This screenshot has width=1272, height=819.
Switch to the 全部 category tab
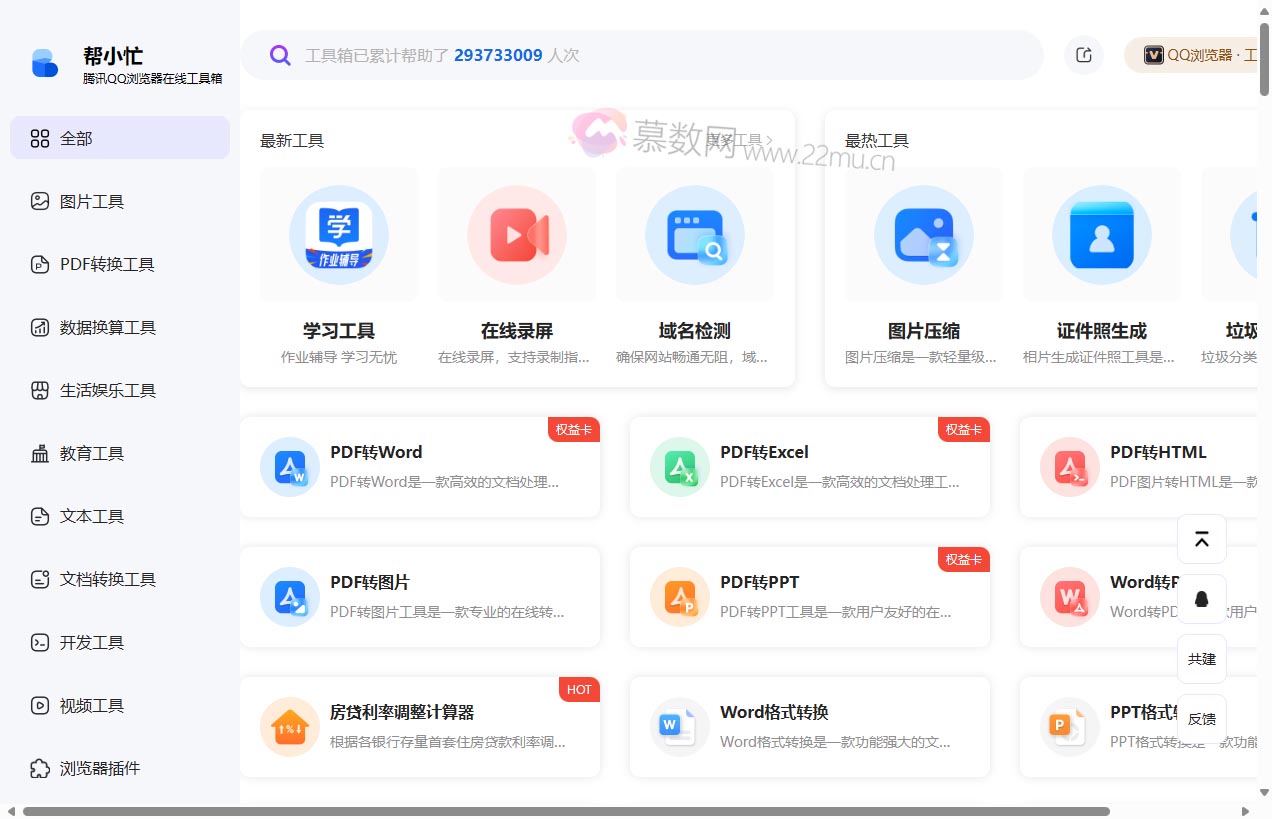click(x=76, y=139)
